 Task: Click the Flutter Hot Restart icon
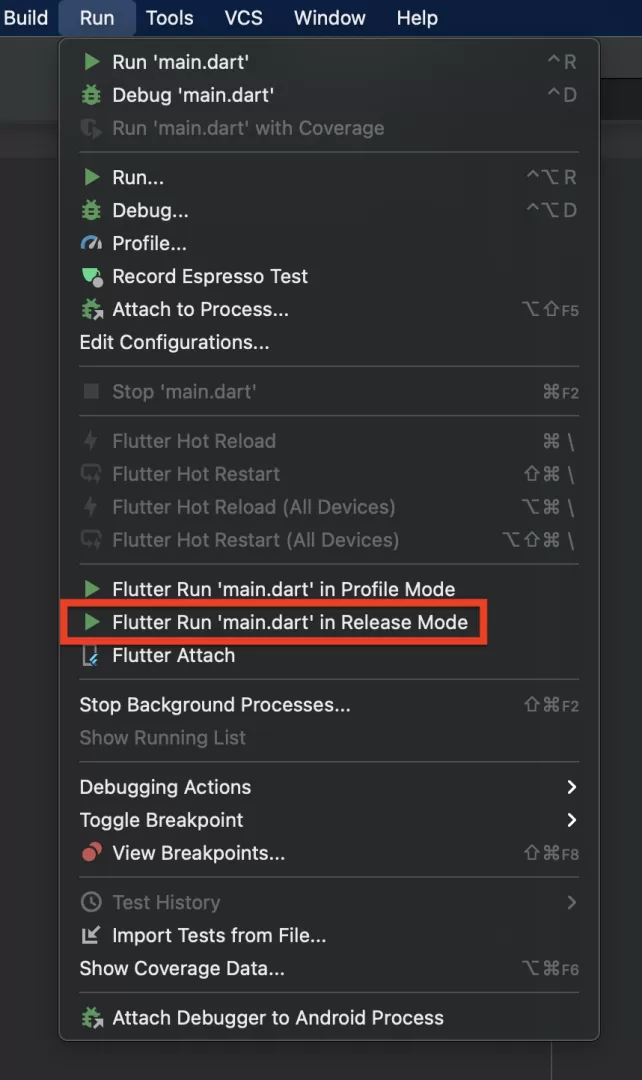91,473
